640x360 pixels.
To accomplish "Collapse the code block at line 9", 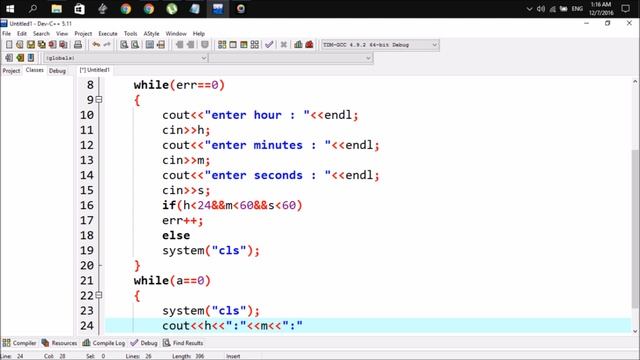I will tap(99, 100).
